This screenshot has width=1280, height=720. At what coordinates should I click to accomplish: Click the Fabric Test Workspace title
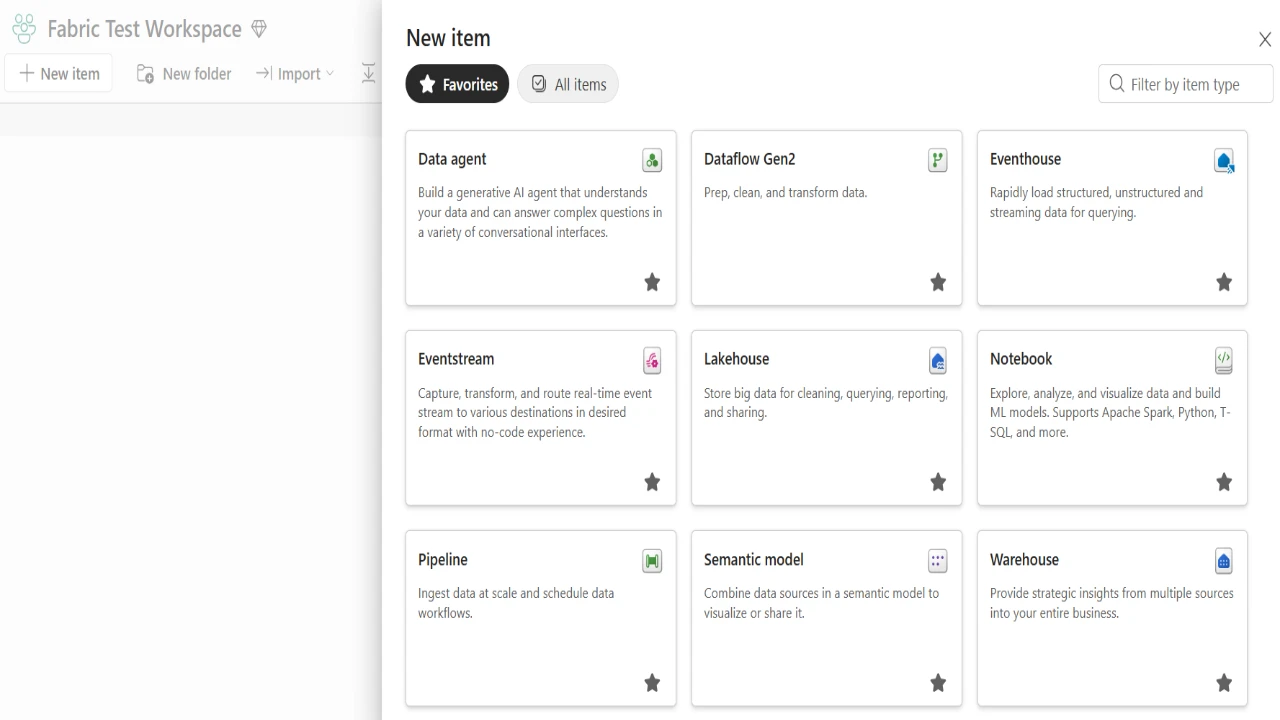click(145, 29)
